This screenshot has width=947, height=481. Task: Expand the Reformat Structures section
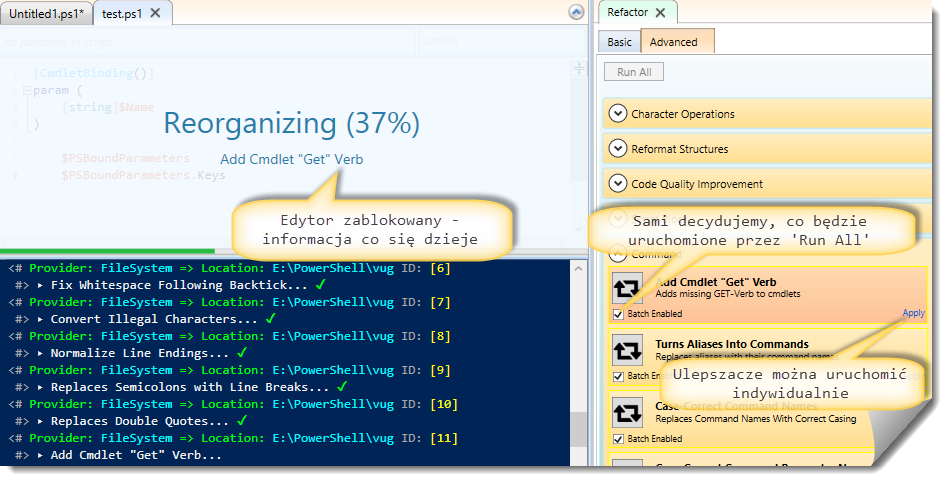click(x=617, y=149)
